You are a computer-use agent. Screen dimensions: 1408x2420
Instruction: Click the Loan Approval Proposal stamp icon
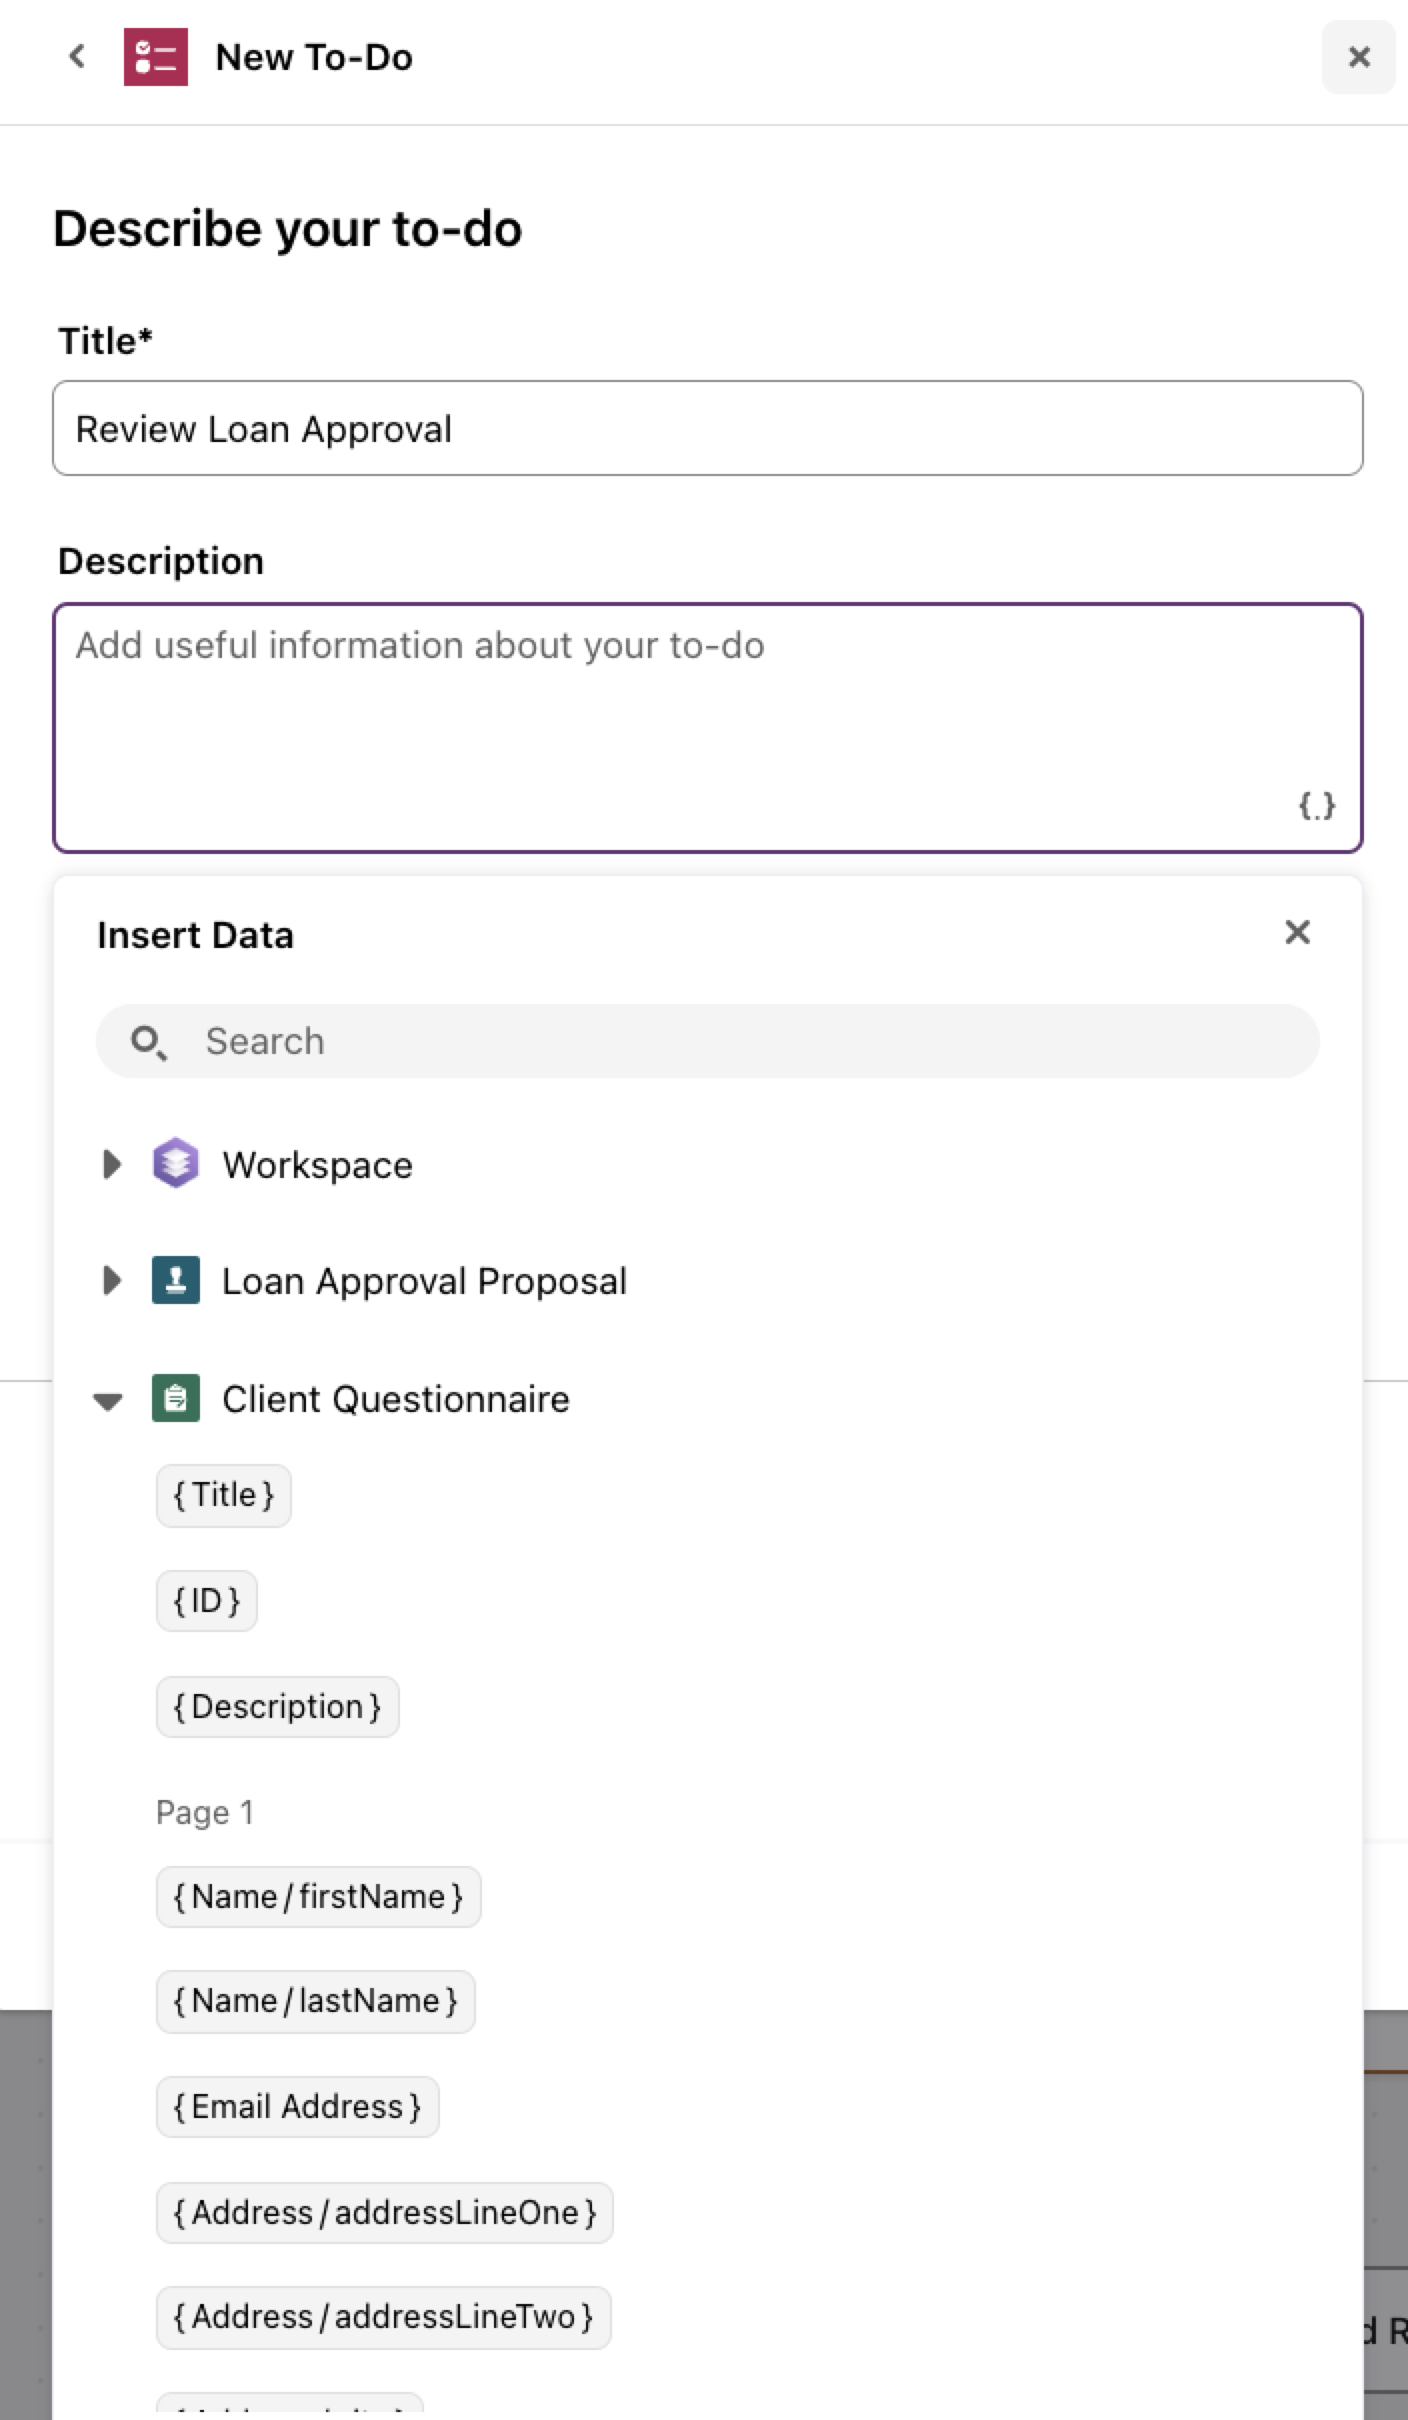[x=175, y=1280]
